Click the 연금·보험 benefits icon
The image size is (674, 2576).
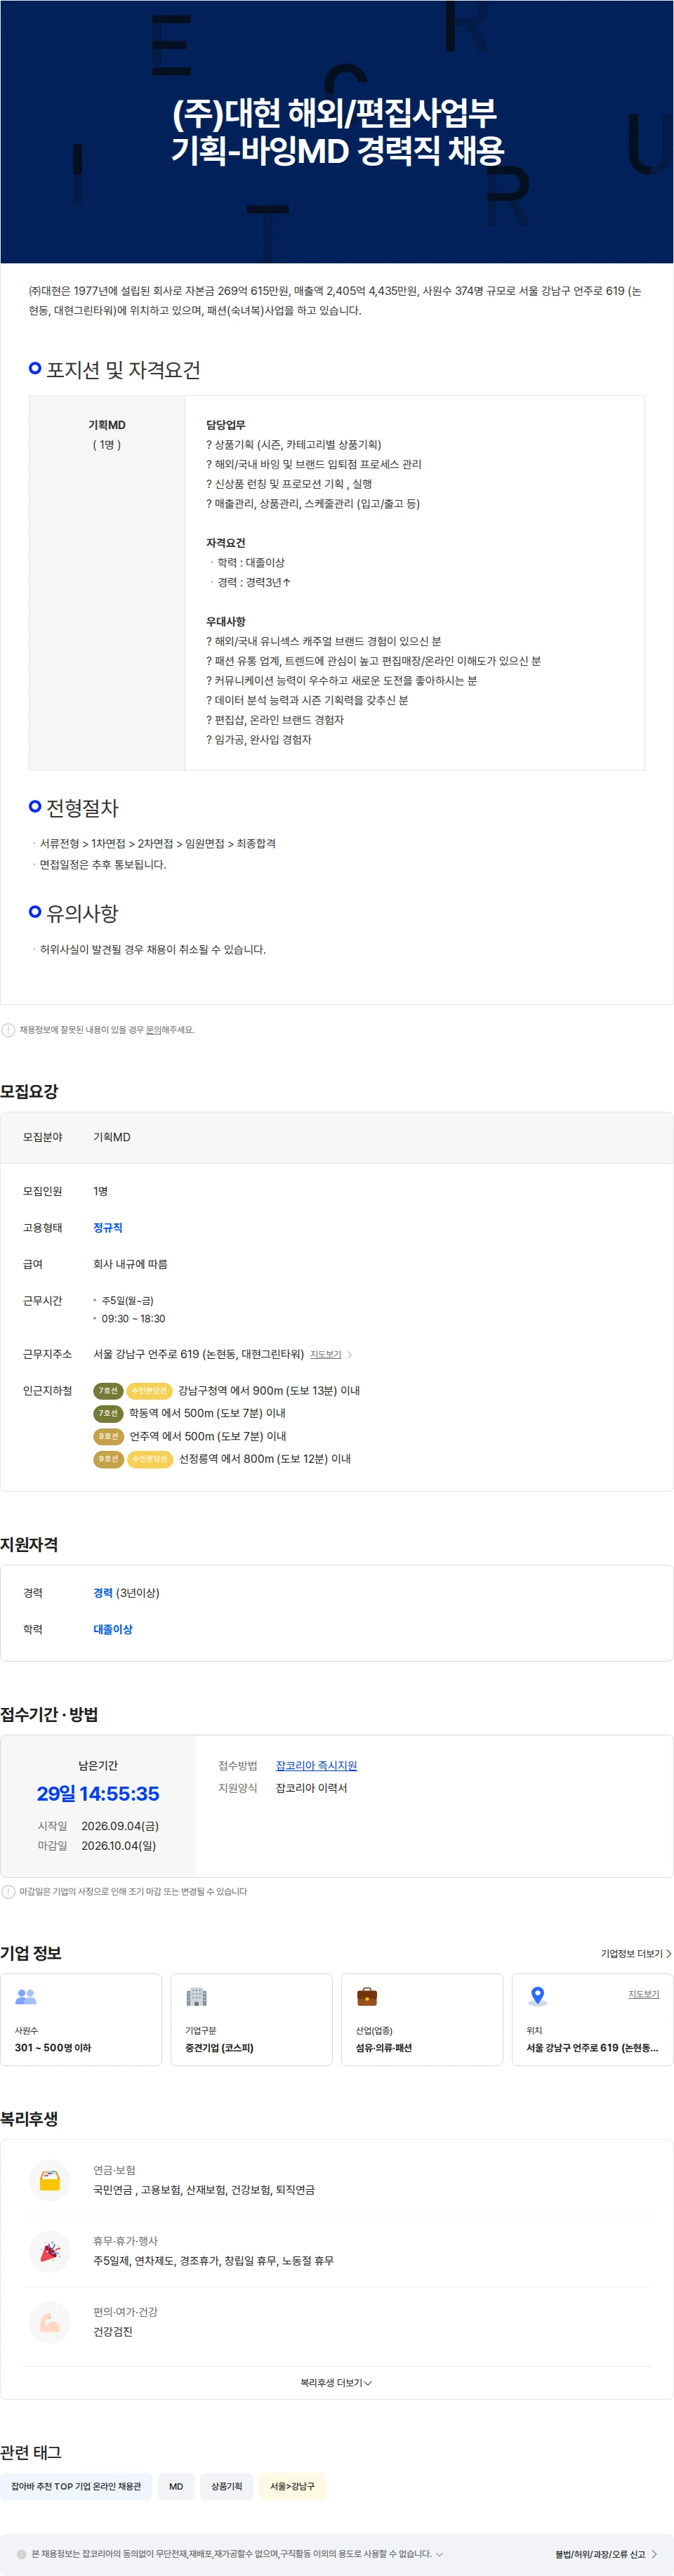coord(50,2182)
